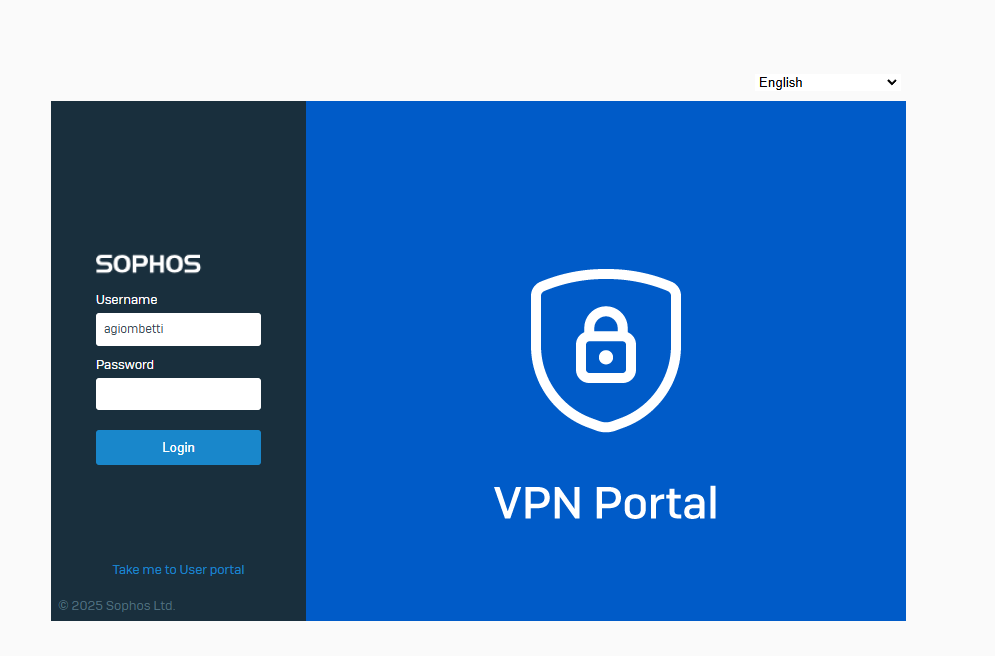Click the 'agiombetti' text in Username box
This screenshot has width=995, height=656.
[133, 329]
